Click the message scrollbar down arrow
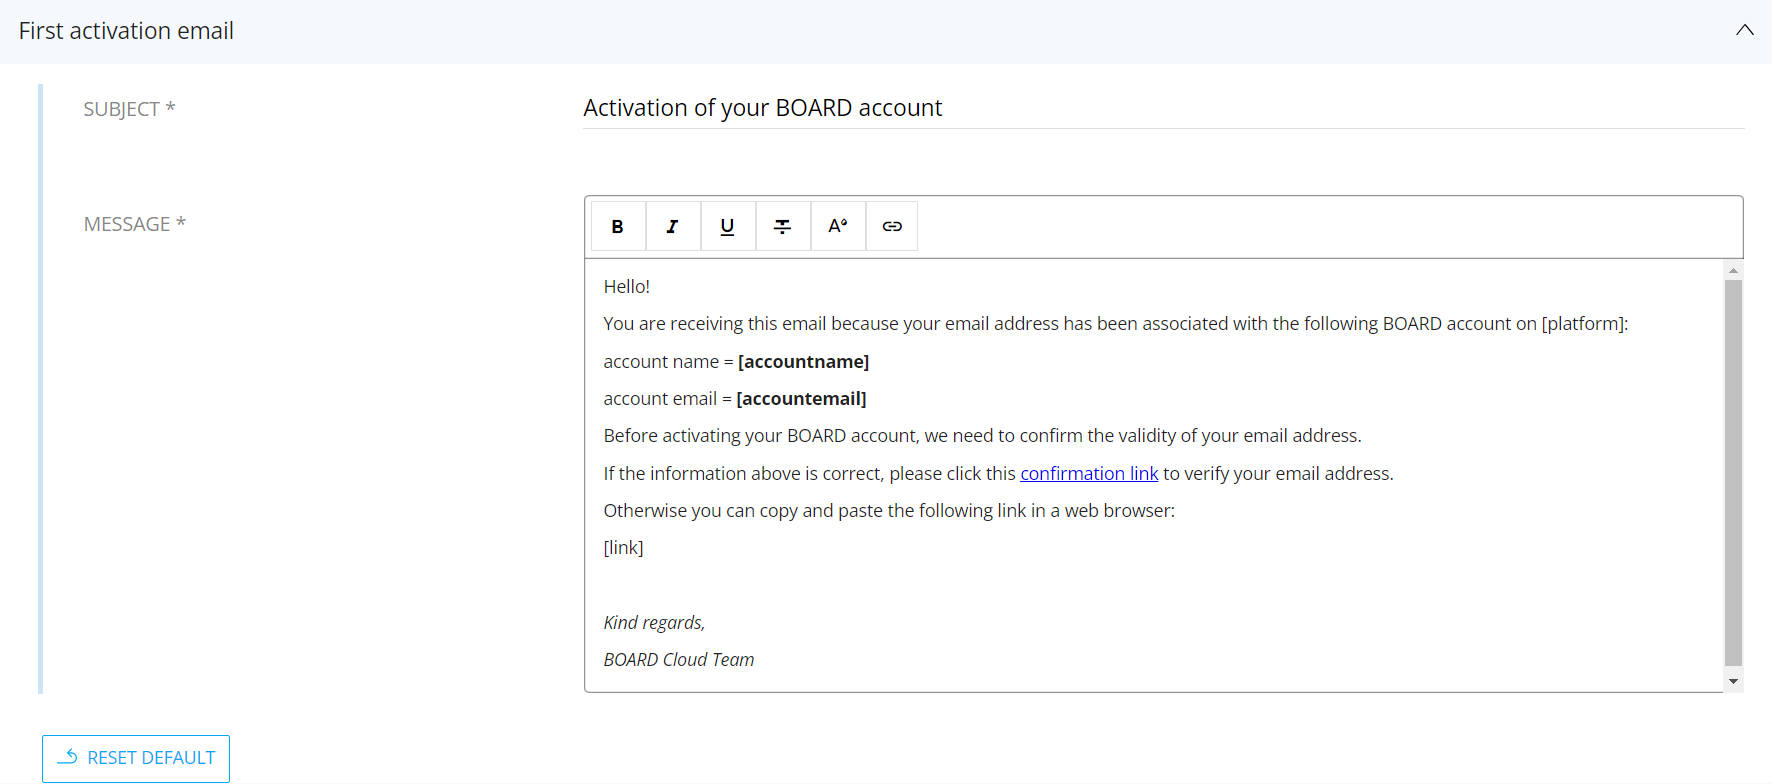 1733,681
